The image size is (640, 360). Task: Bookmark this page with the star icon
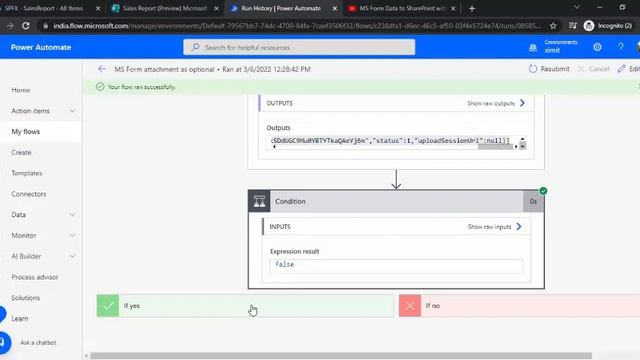coord(553,26)
